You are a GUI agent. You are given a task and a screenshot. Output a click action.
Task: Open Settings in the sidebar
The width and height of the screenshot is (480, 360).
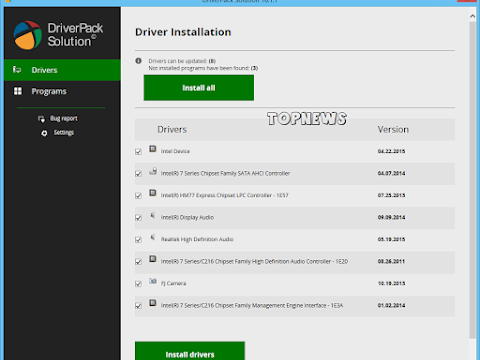[x=64, y=133]
